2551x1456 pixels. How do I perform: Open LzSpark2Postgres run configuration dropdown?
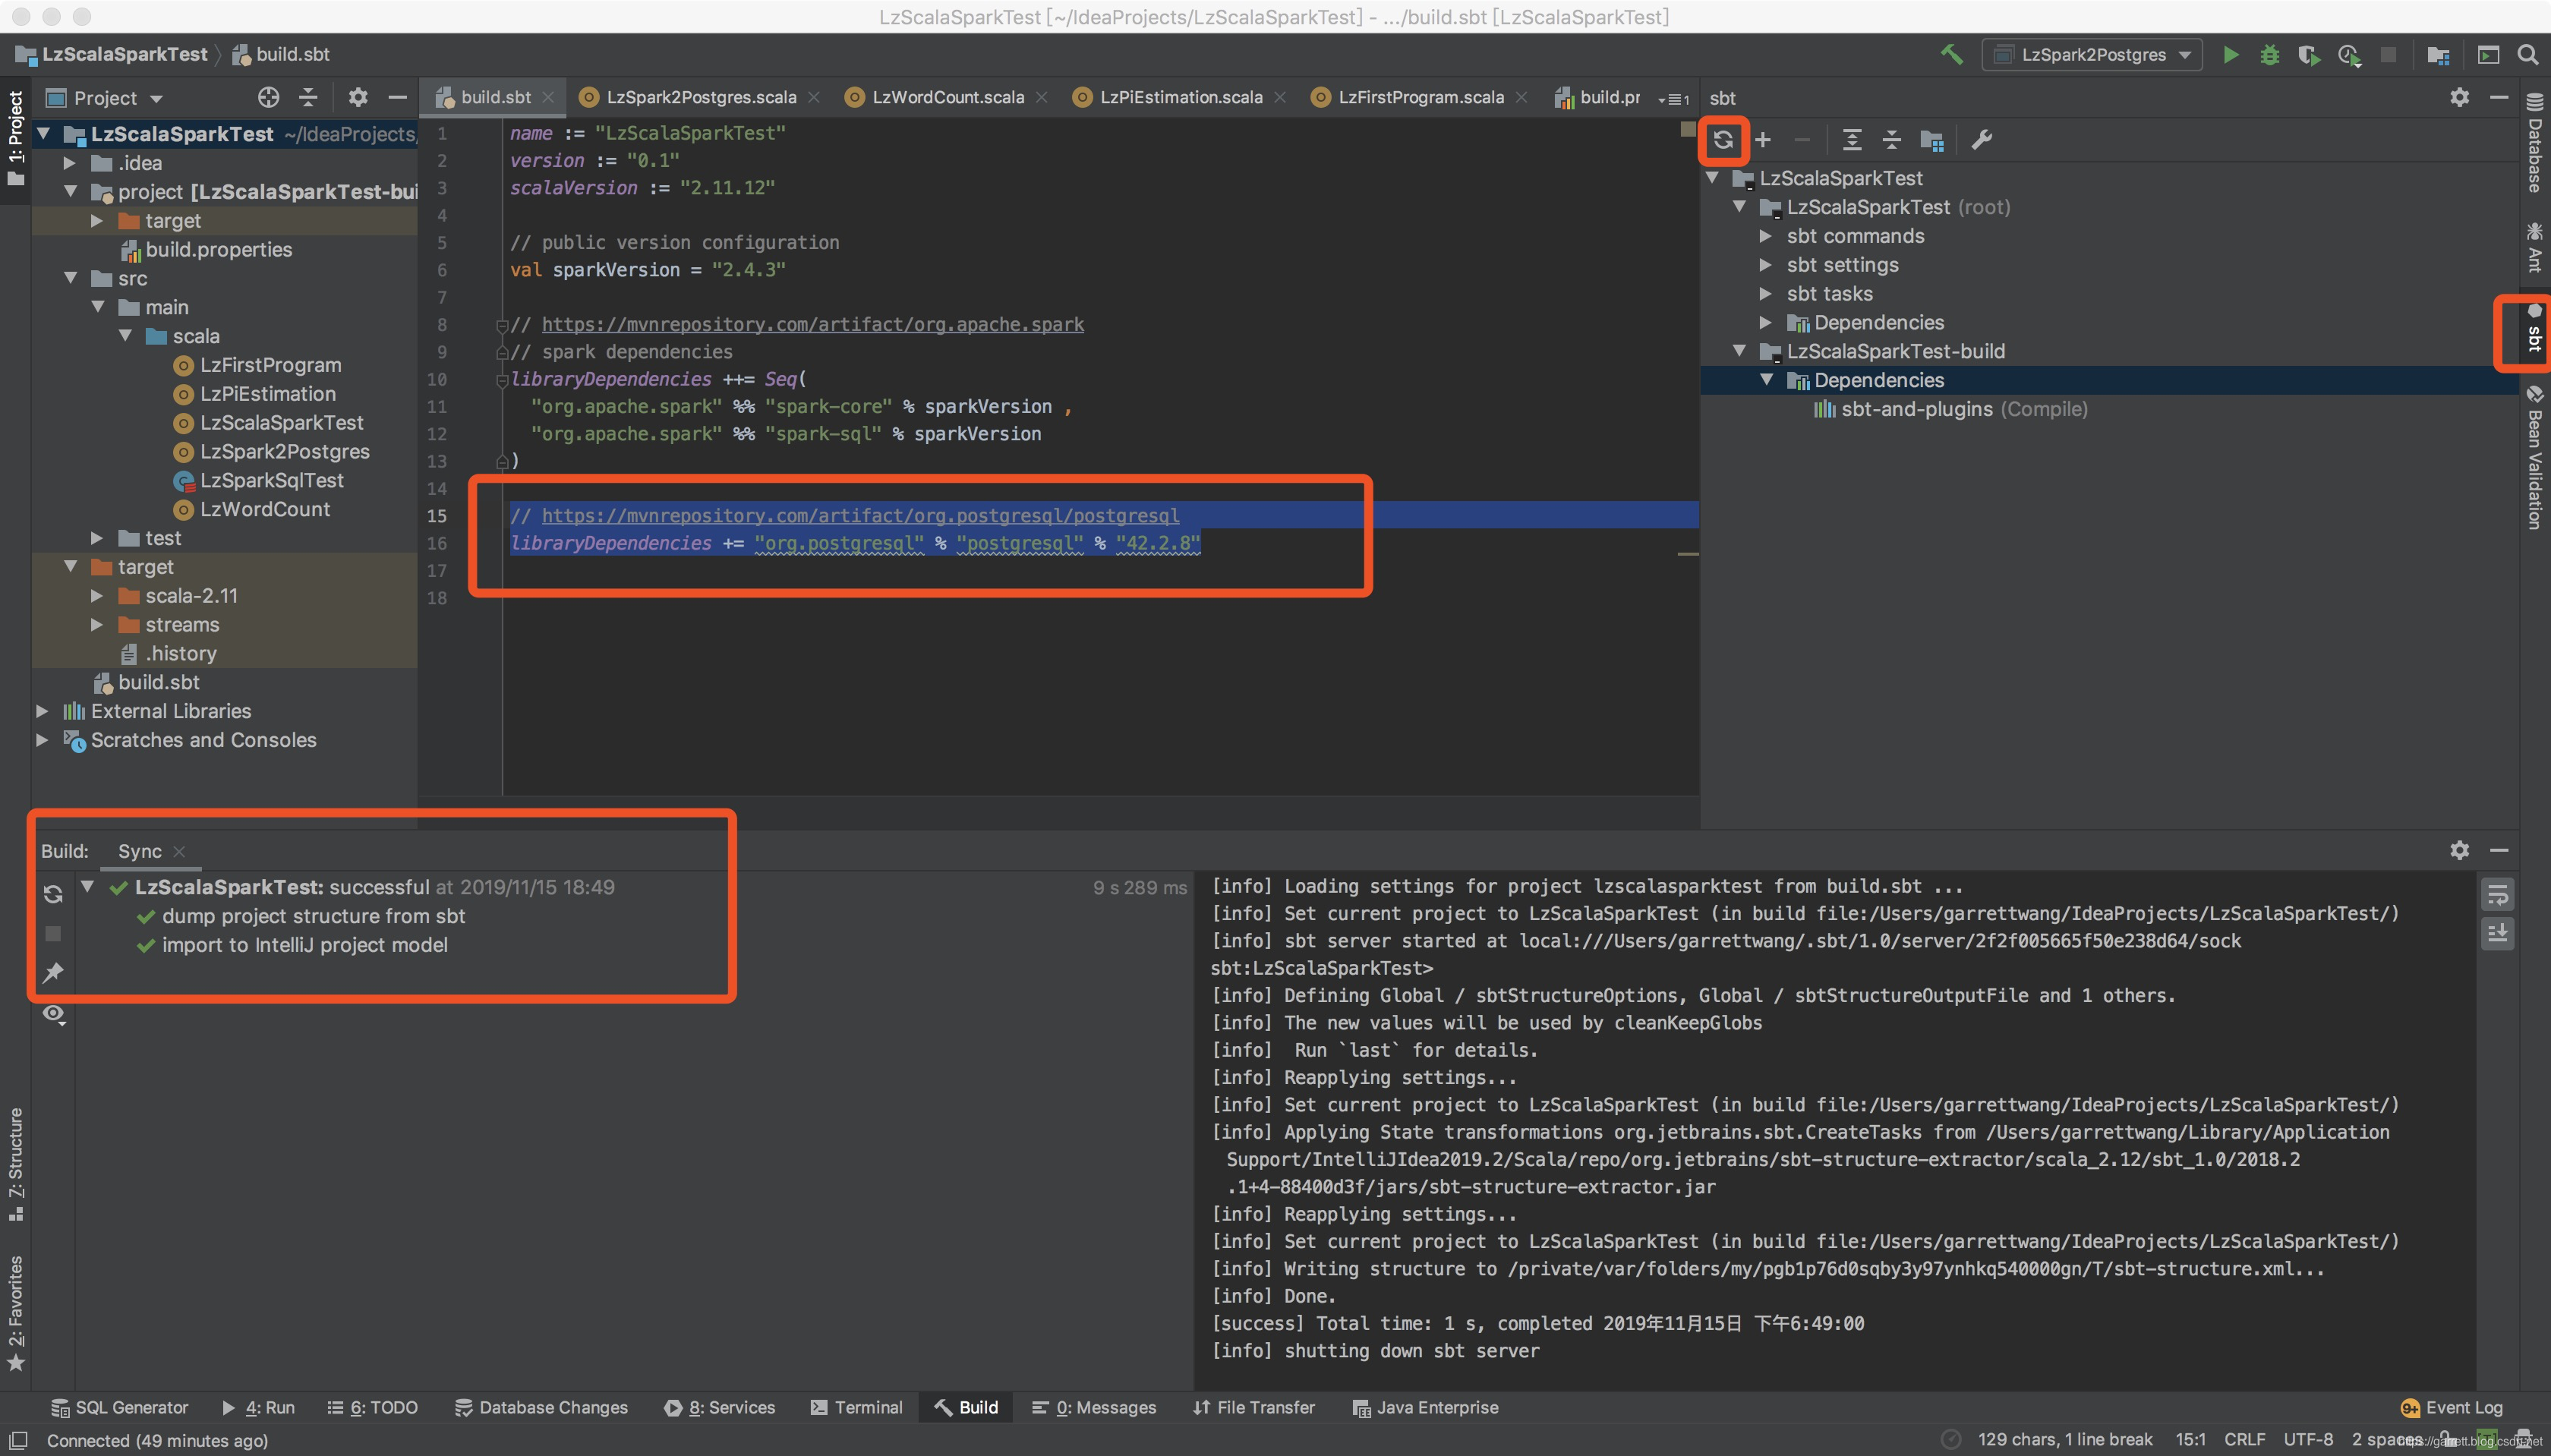click(x=2092, y=55)
